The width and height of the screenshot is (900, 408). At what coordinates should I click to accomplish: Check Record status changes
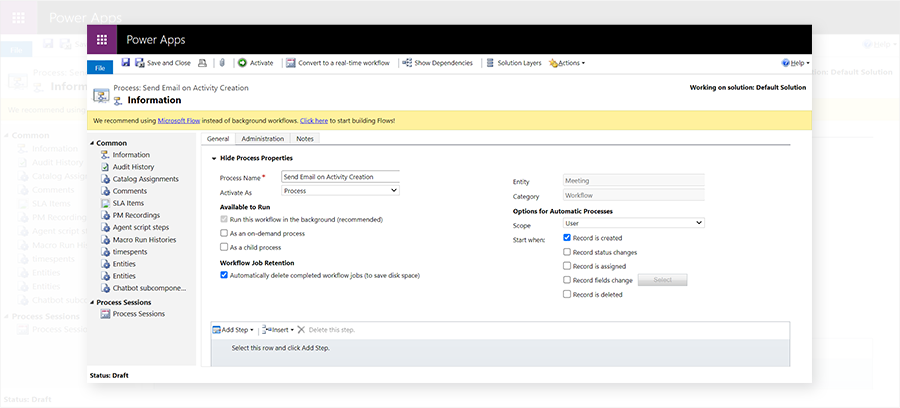click(x=567, y=252)
